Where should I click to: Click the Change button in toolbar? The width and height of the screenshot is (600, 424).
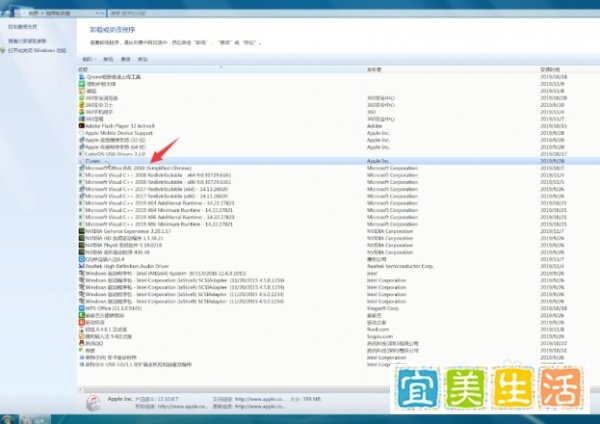[x=125, y=59]
